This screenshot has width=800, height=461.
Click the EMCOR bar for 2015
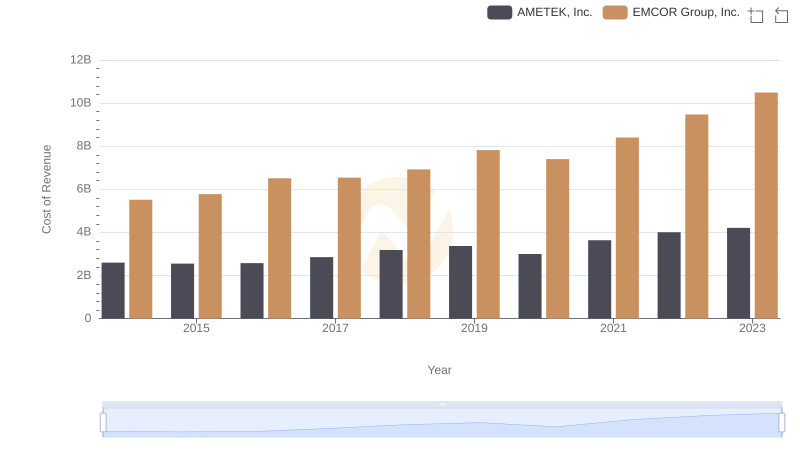[x=210, y=256]
